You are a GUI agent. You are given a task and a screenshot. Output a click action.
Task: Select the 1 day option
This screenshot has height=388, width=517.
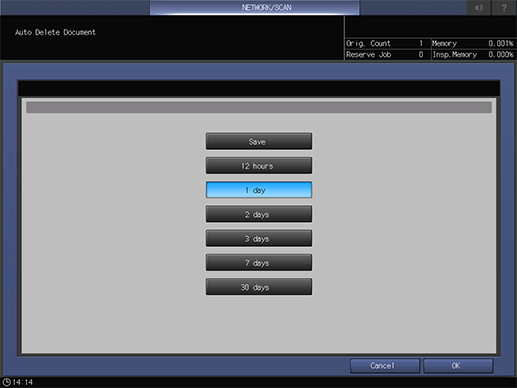[259, 190]
